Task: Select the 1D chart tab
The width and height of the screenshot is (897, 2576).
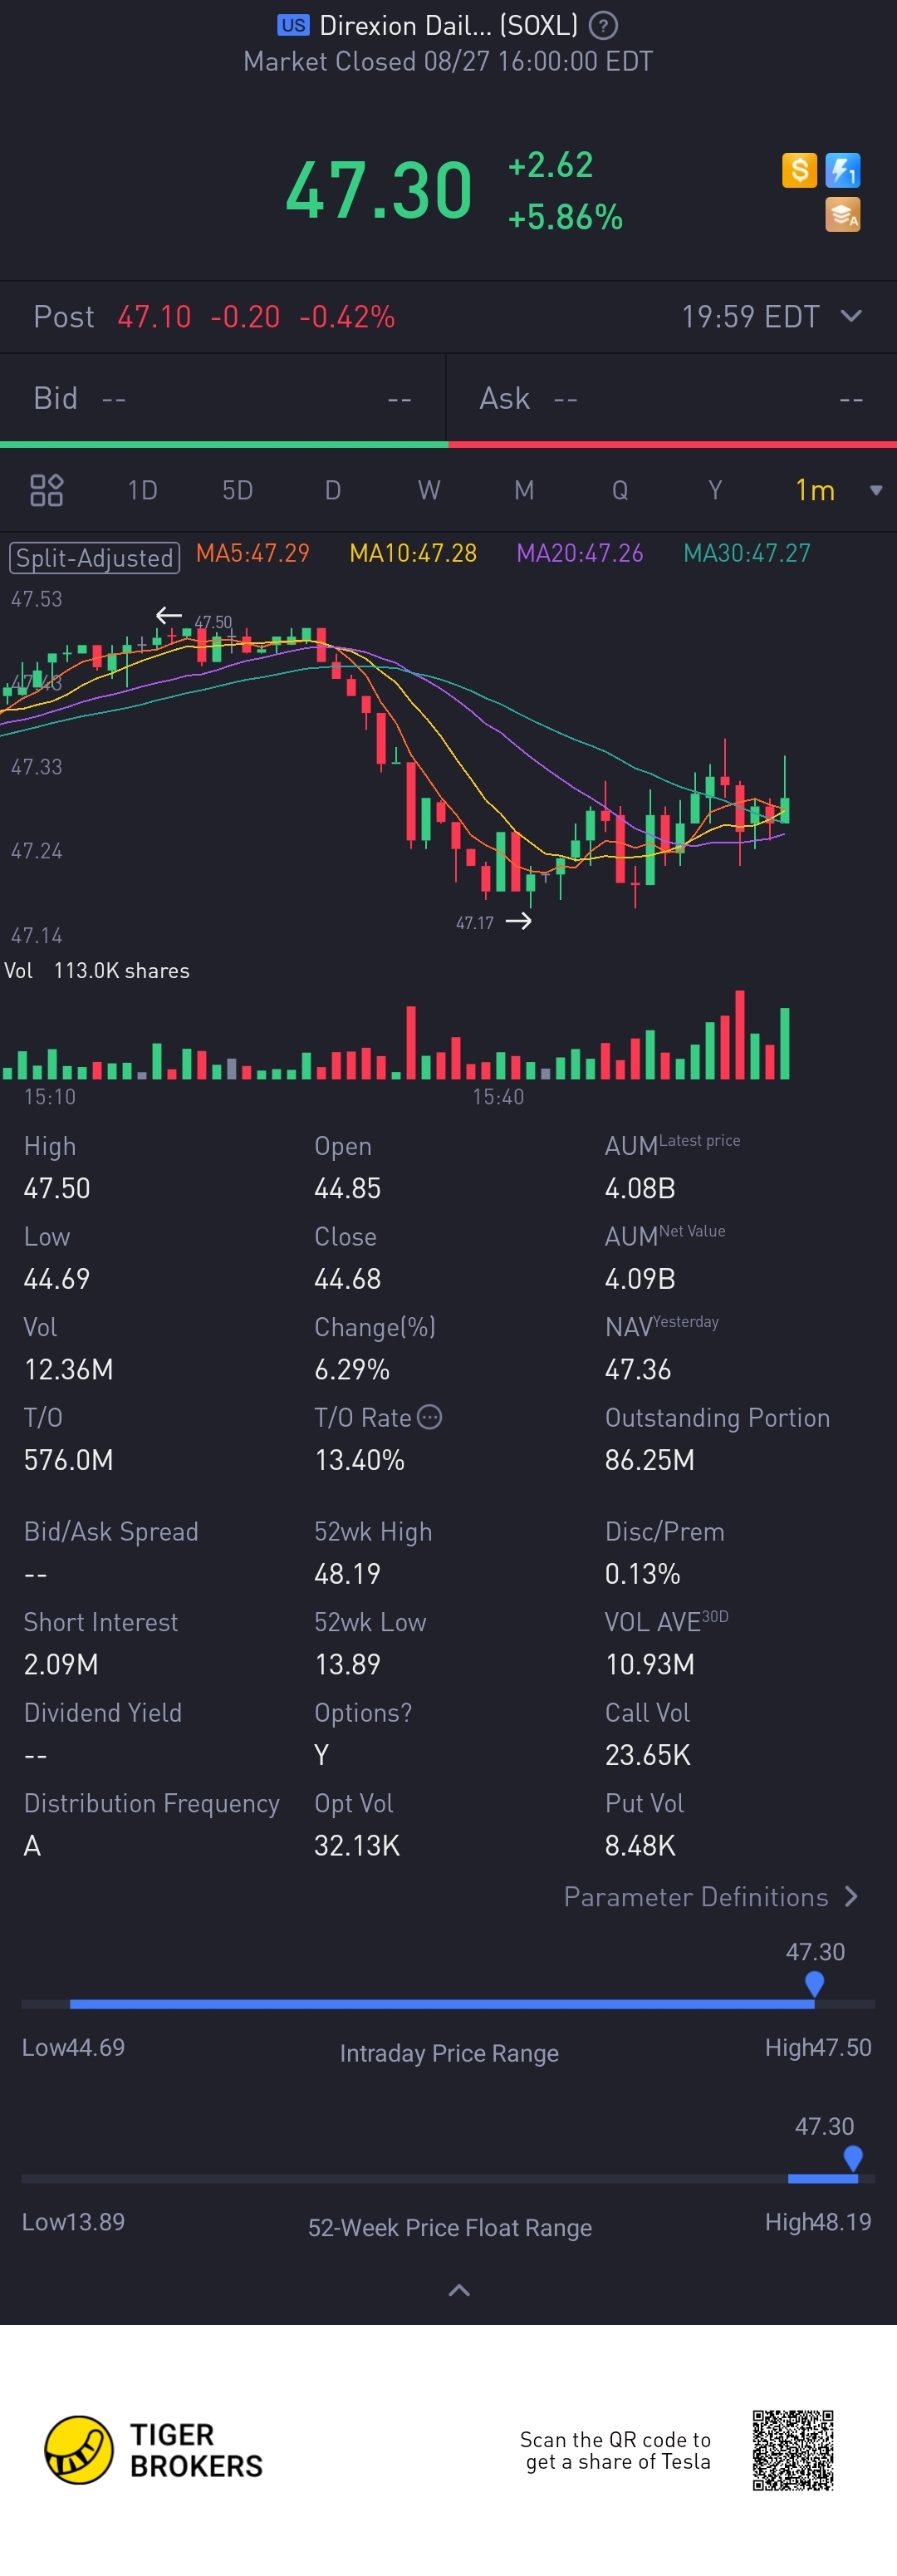Action: tap(142, 490)
